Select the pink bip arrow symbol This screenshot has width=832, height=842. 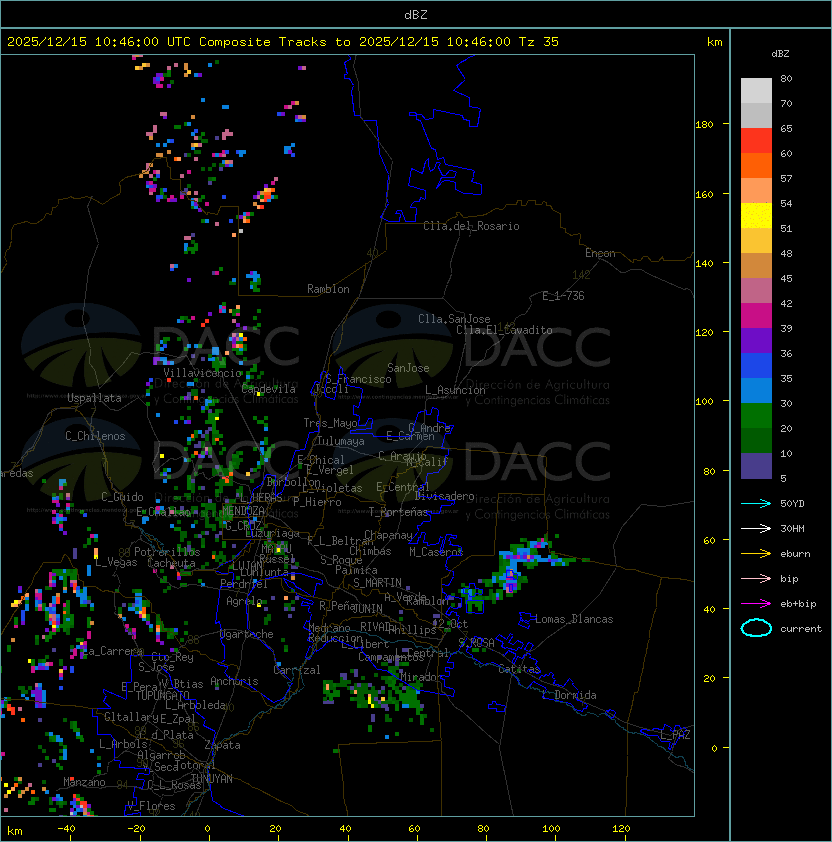coord(756,578)
